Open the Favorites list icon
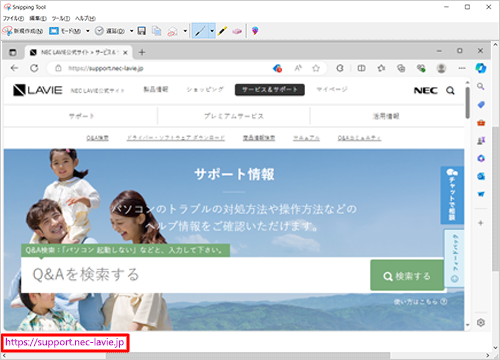This screenshot has width=500, height=360. point(381,68)
